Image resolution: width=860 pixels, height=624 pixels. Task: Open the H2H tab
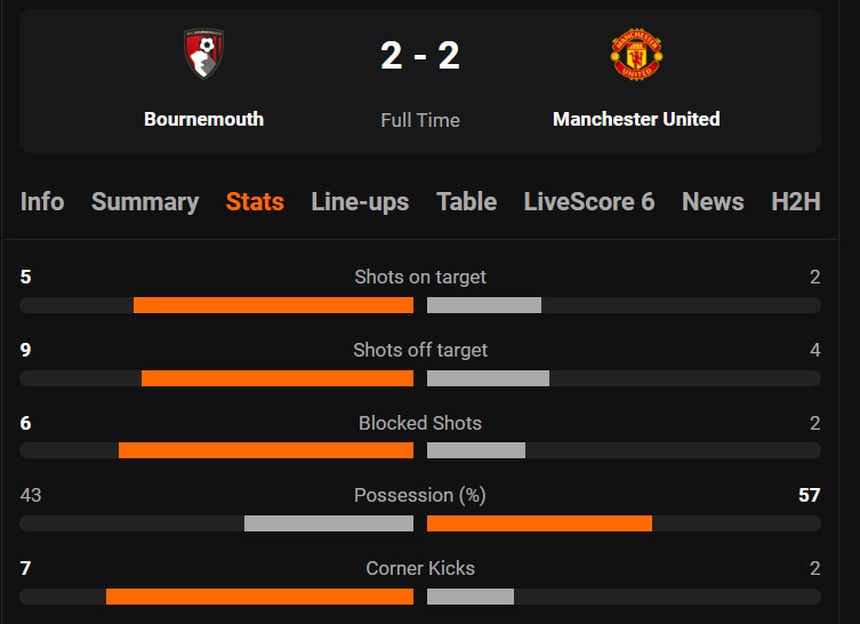click(x=796, y=202)
